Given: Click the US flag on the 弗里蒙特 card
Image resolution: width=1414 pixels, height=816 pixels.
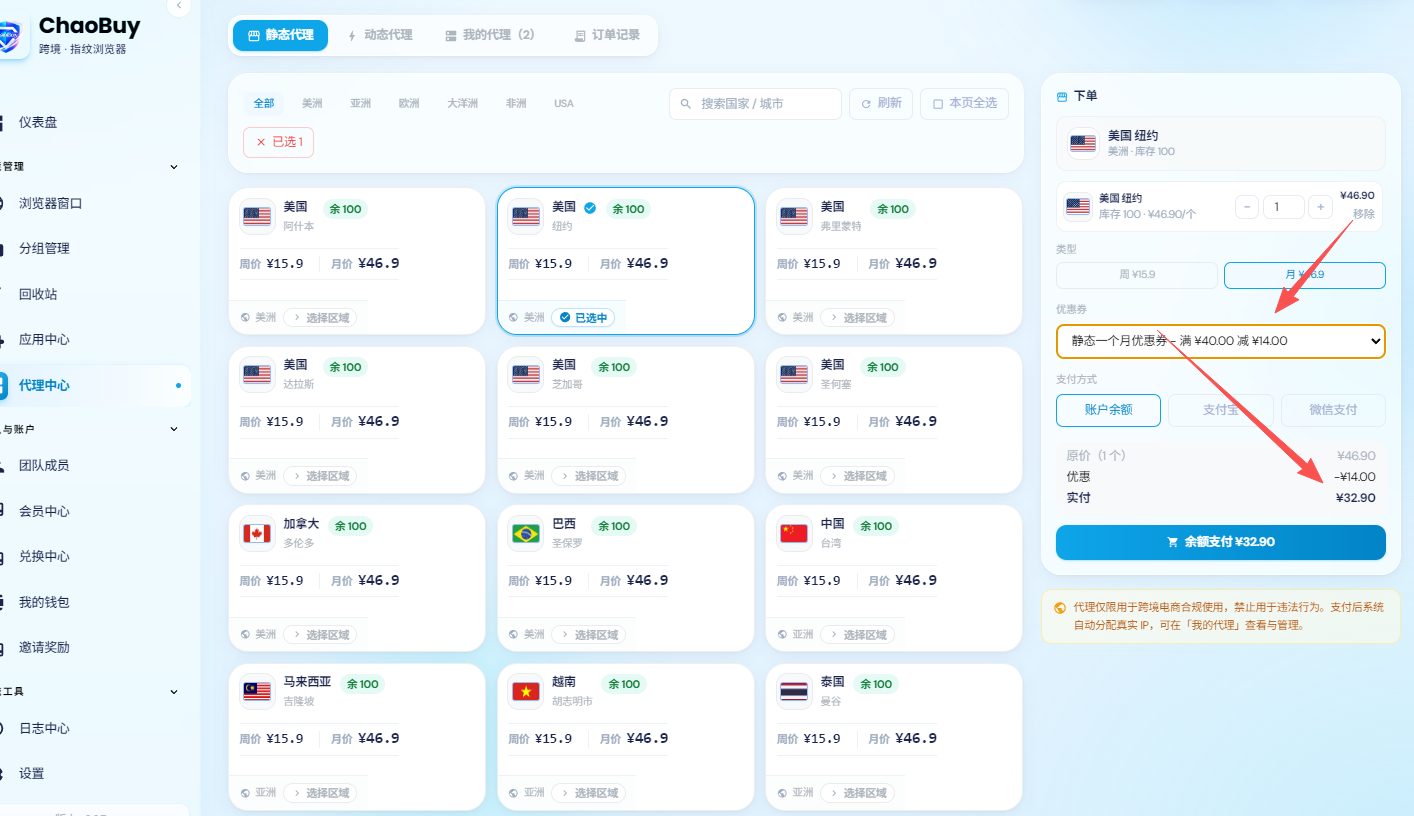Looking at the screenshot, I should [x=794, y=216].
